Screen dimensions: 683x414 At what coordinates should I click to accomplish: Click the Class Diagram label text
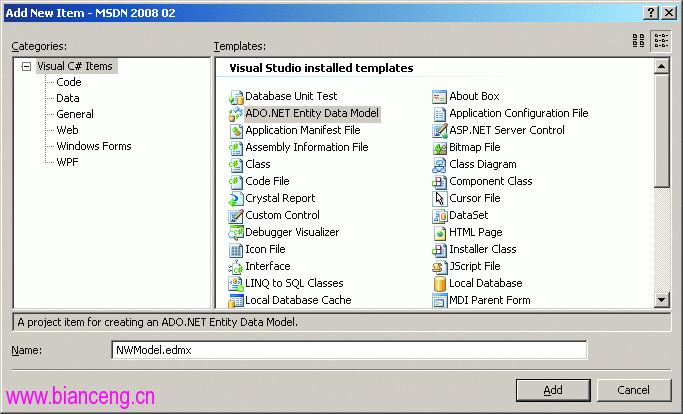[483, 164]
